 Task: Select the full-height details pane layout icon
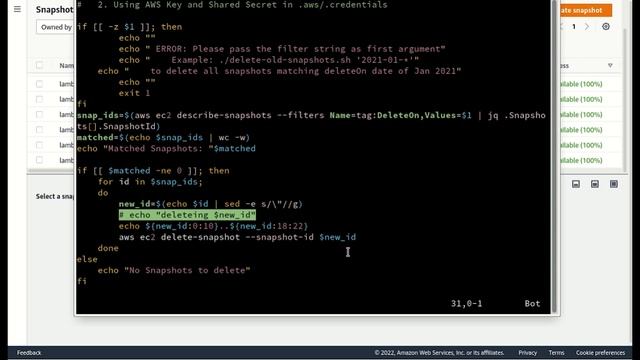(x=613, y=184)
